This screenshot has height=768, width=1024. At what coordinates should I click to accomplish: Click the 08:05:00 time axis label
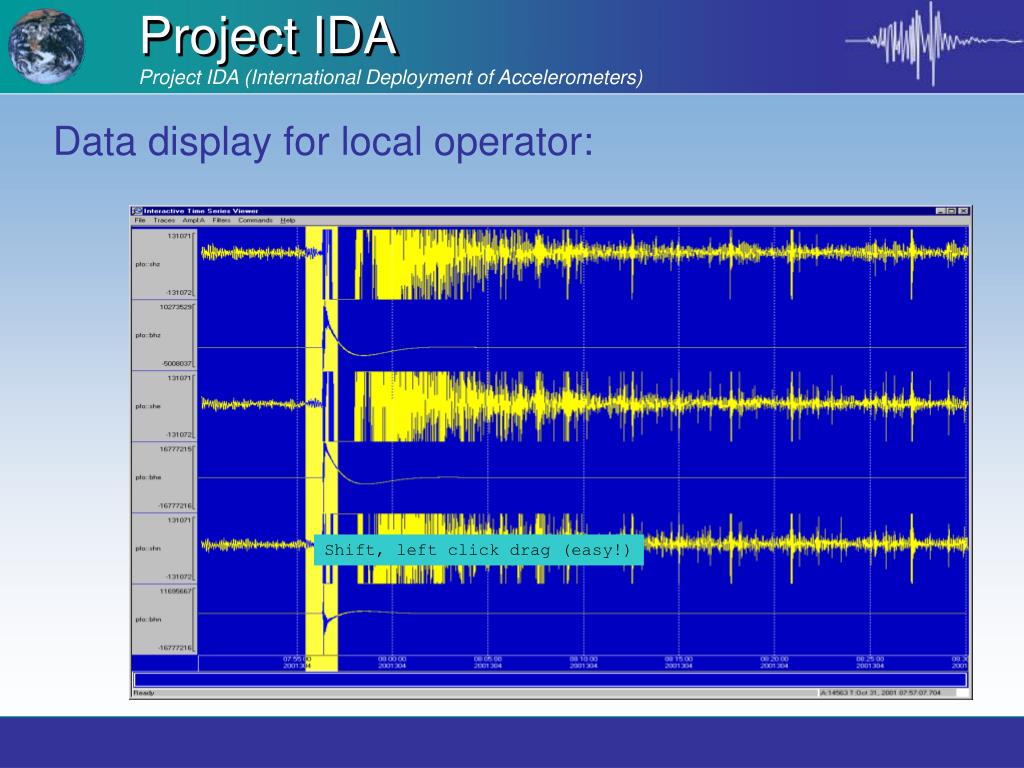tap(488, 662)
